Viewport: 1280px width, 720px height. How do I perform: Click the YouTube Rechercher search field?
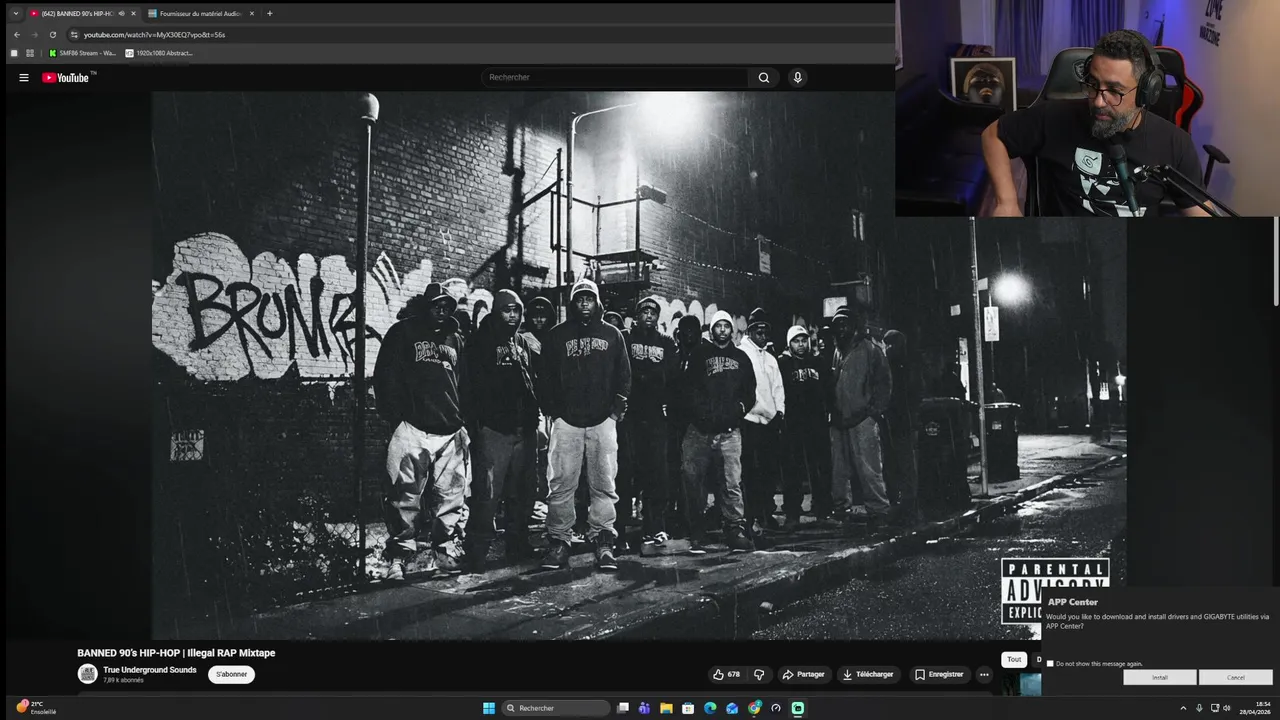(615, 77)
